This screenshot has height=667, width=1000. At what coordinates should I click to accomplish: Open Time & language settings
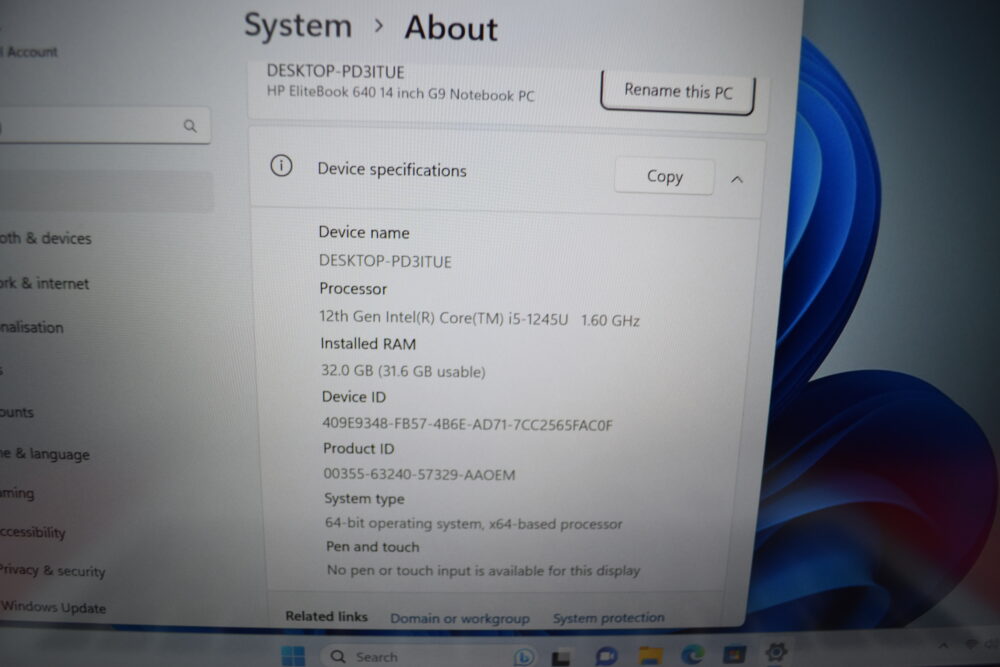tap(45, 454)
